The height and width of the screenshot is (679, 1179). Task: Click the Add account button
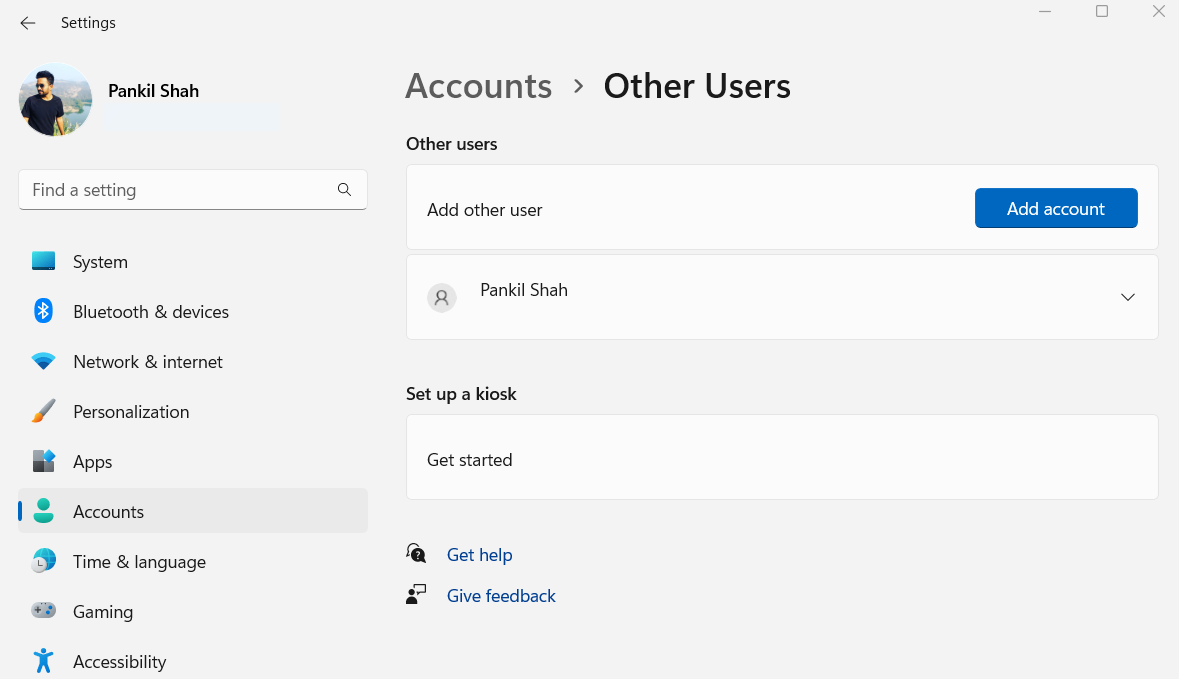tap(1056, 208)
